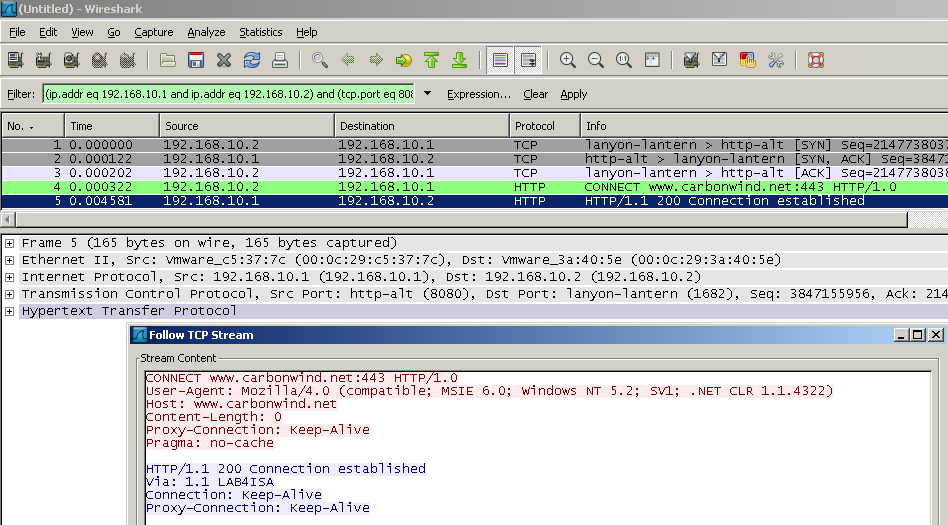Sort packets by Time column
This screenshot has width=948, height=525.
pyautogui.click(x=112, y=126)
